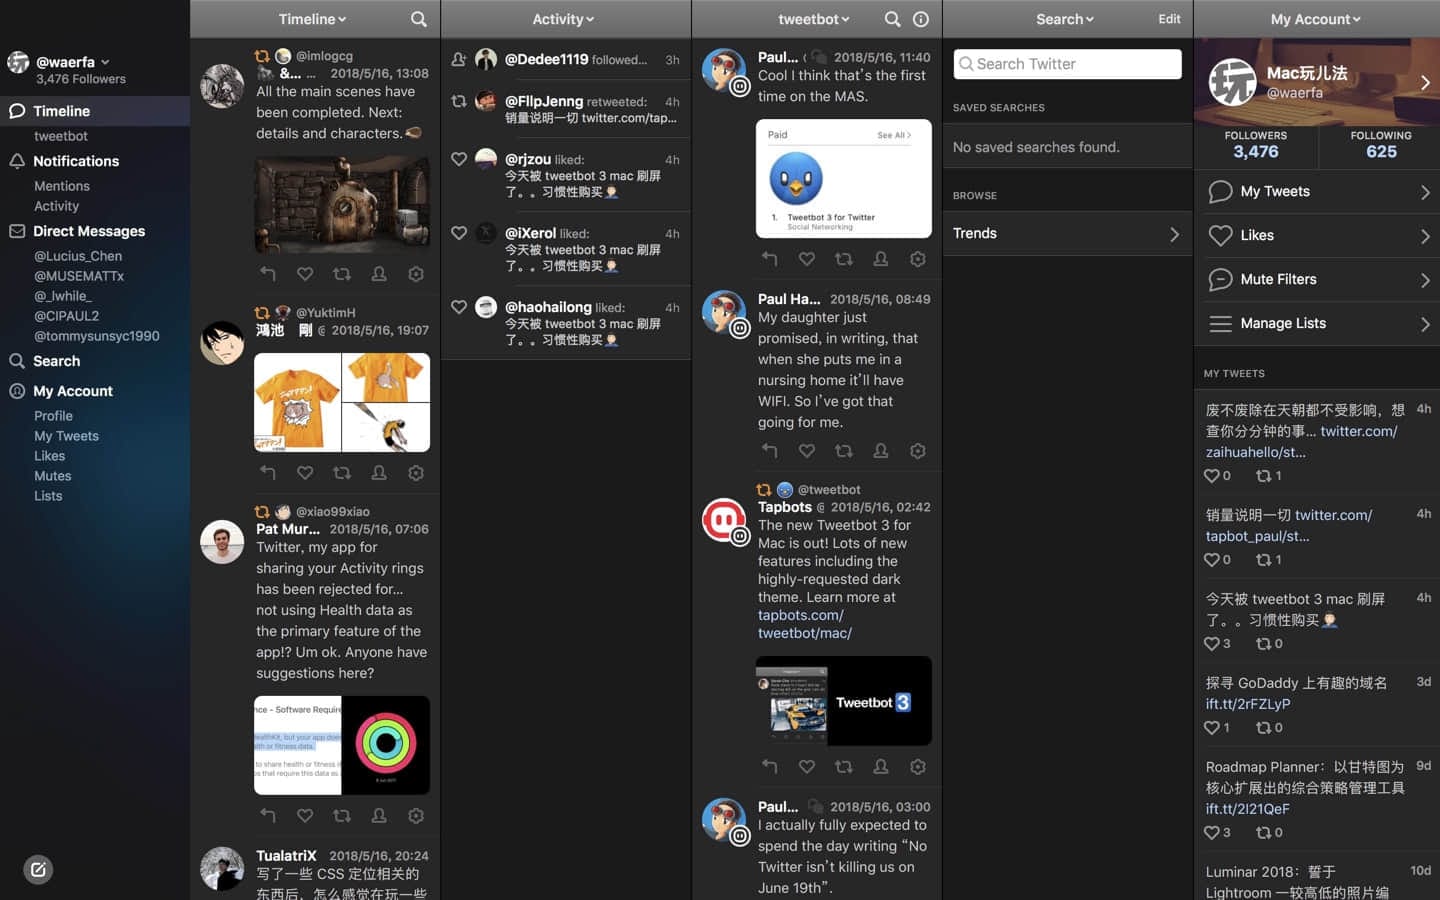This screenshot has width=1440, height=900.
Task: Retweet the main scenes completed tweet
Action: [342, 273]
